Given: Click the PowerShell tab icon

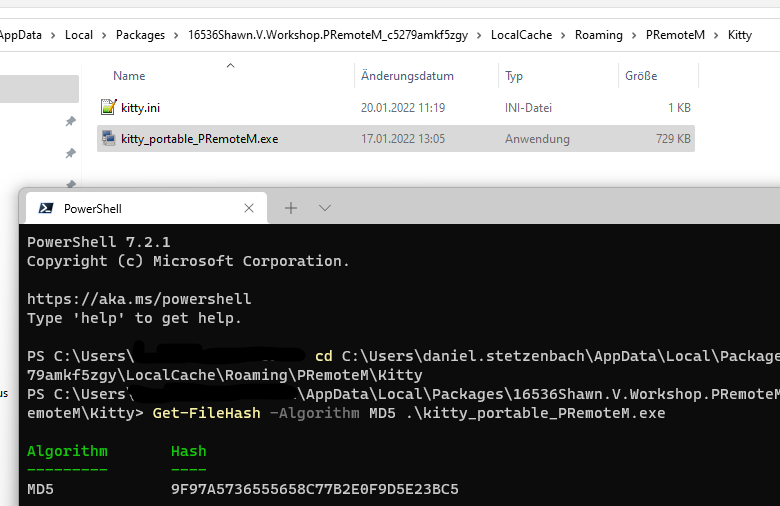Looking at the screenshot, I should (x=46, y=208).
